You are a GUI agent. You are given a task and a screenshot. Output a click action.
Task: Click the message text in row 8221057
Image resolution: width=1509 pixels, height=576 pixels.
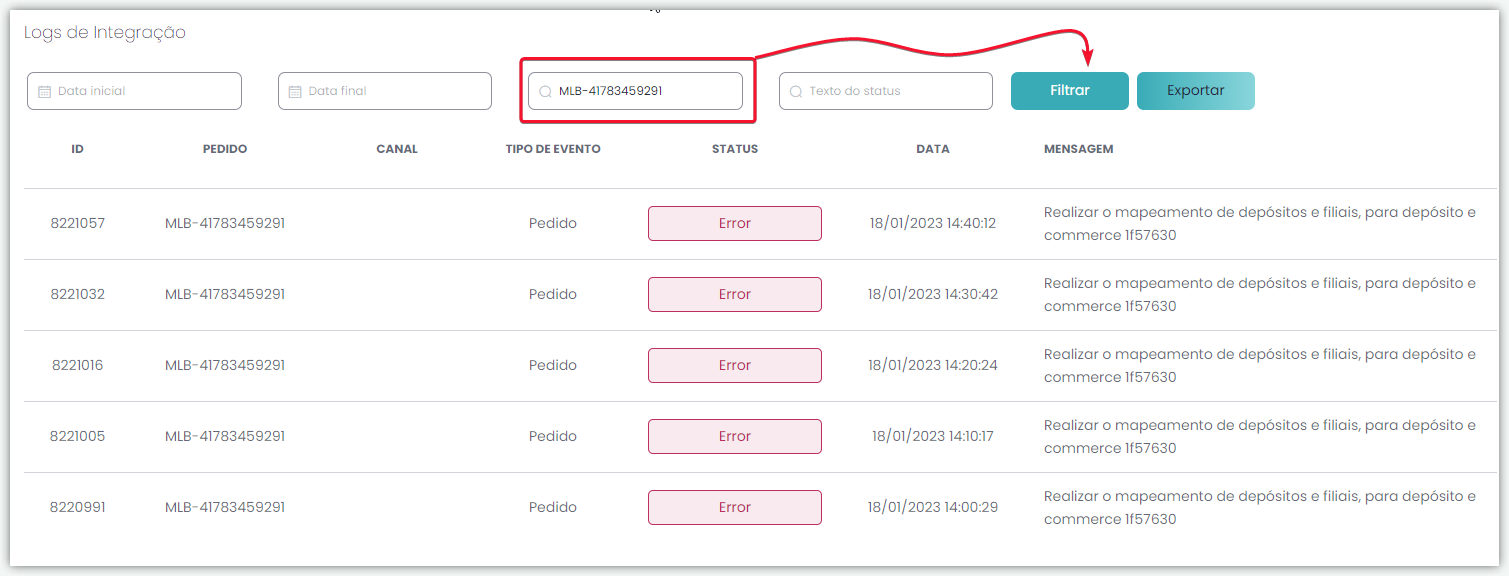(1260, 224)
